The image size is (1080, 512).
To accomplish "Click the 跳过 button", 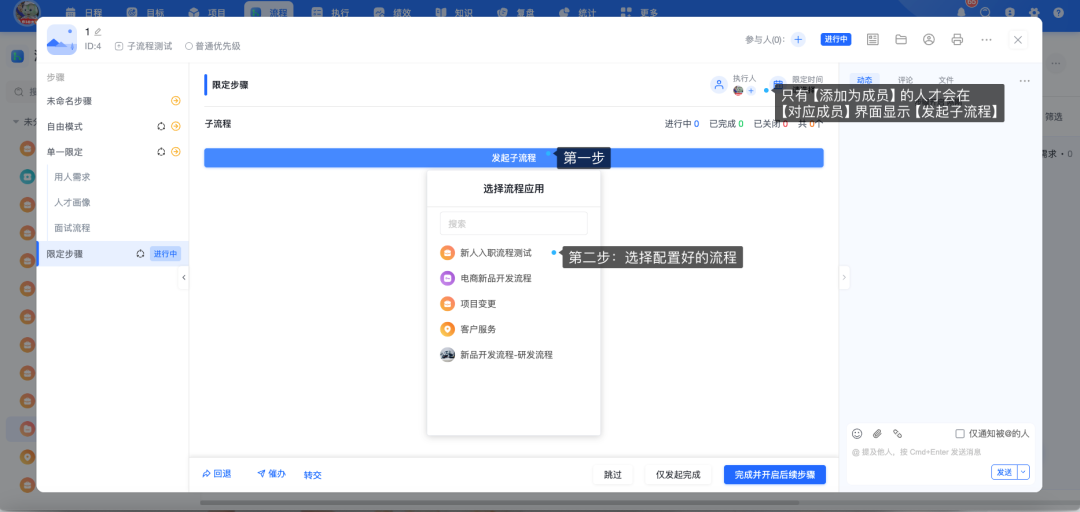I will click(x=613, y=475).
